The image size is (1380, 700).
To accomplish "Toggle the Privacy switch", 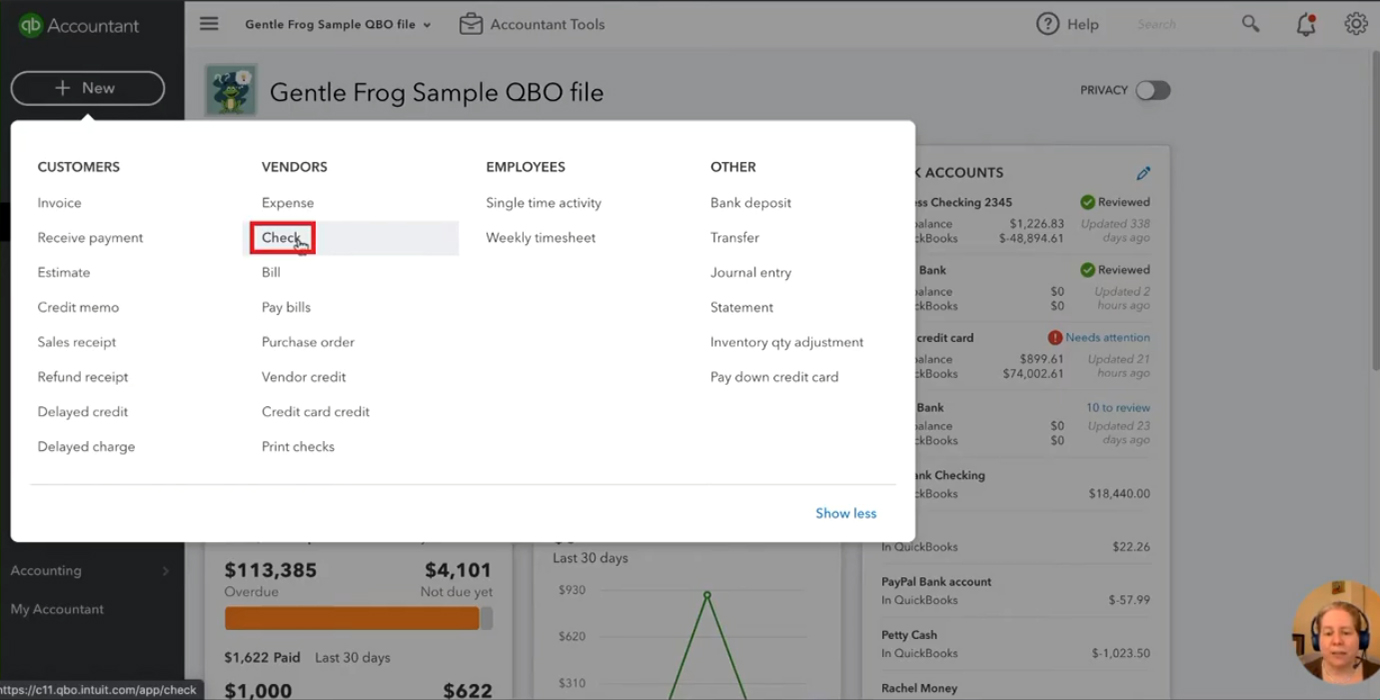I will 1152,90.
